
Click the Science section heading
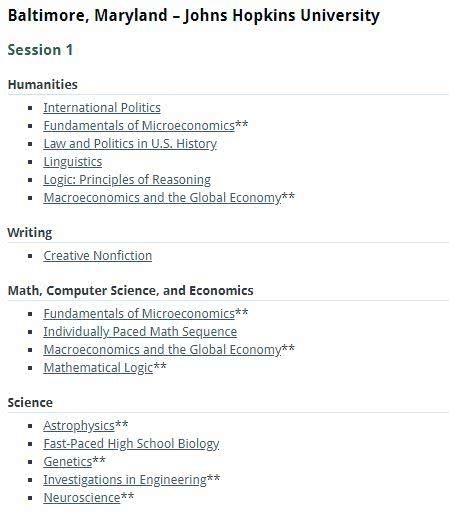(30, 402)
